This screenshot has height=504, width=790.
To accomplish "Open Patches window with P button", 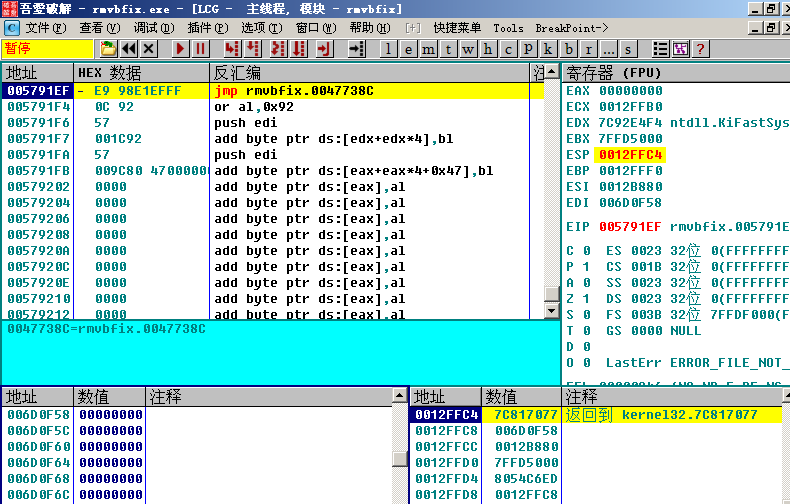I will pos(528,49).
